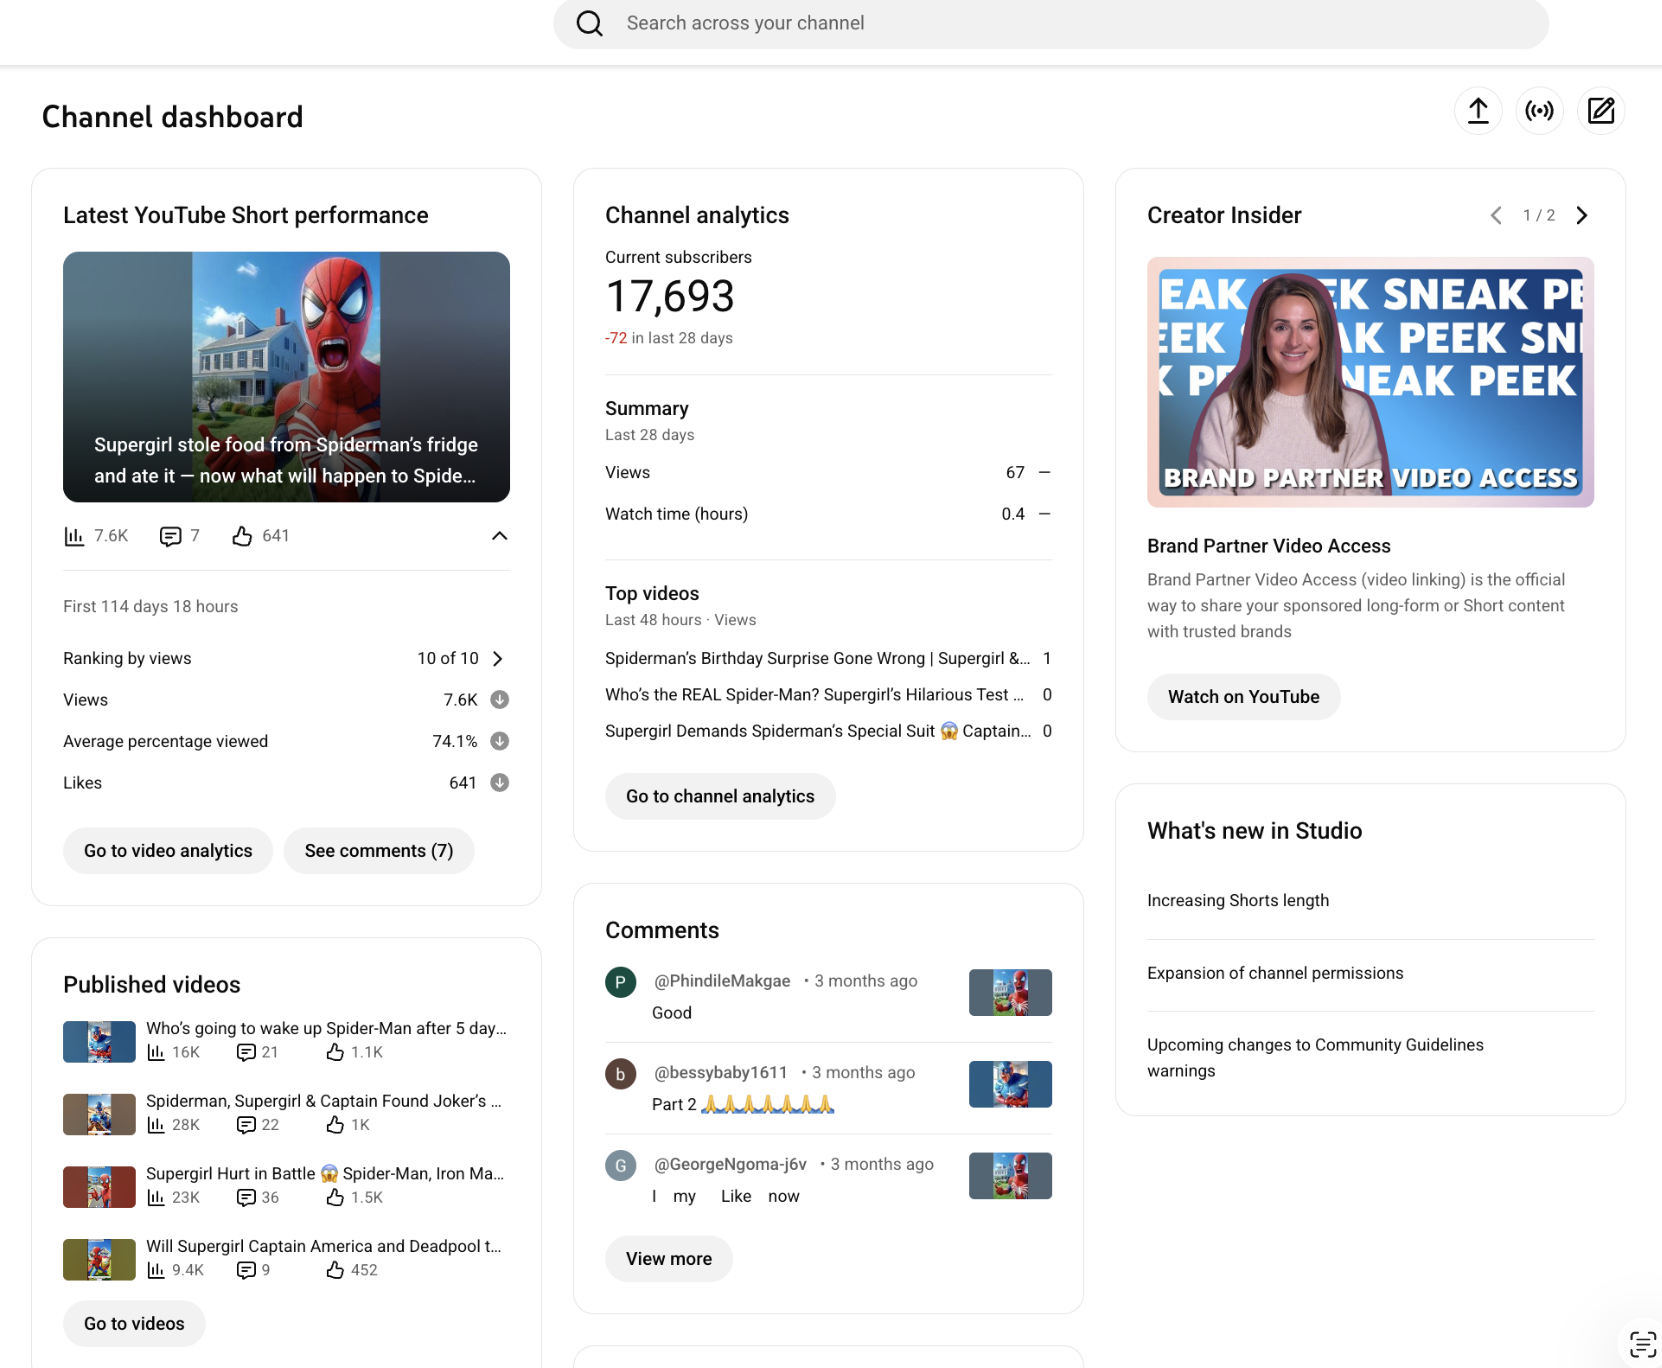The height and width of the screenshot is (1368, 1662).
Task: Click the average percentage viewed arrow icon
Action: click(500, 741)
